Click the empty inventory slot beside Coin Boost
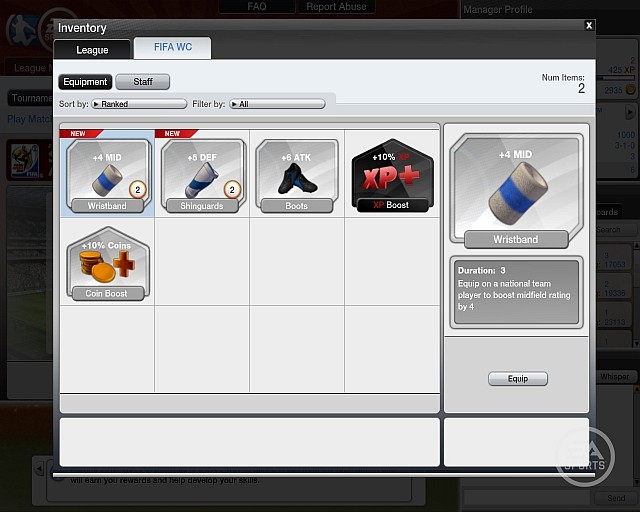The width and height of the screenshot is (640, 512). [x=201, y=263]
